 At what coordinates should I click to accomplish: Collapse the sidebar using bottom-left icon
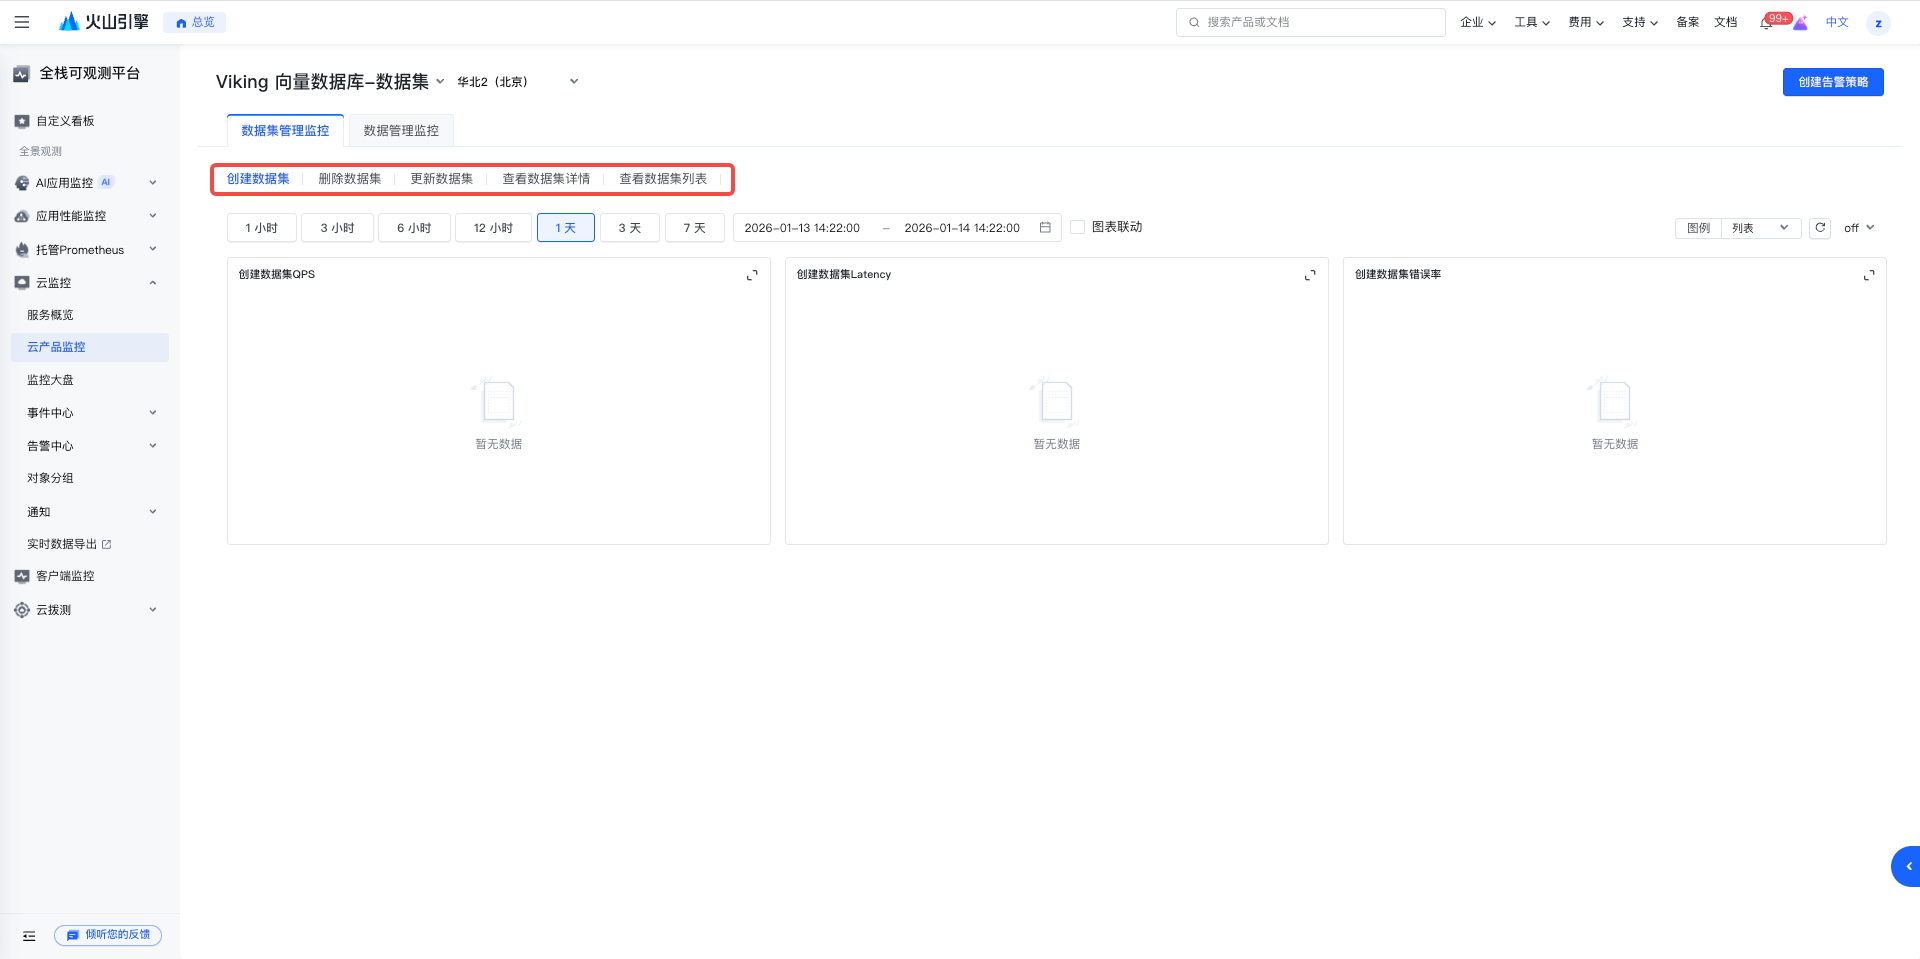(29, 936)
